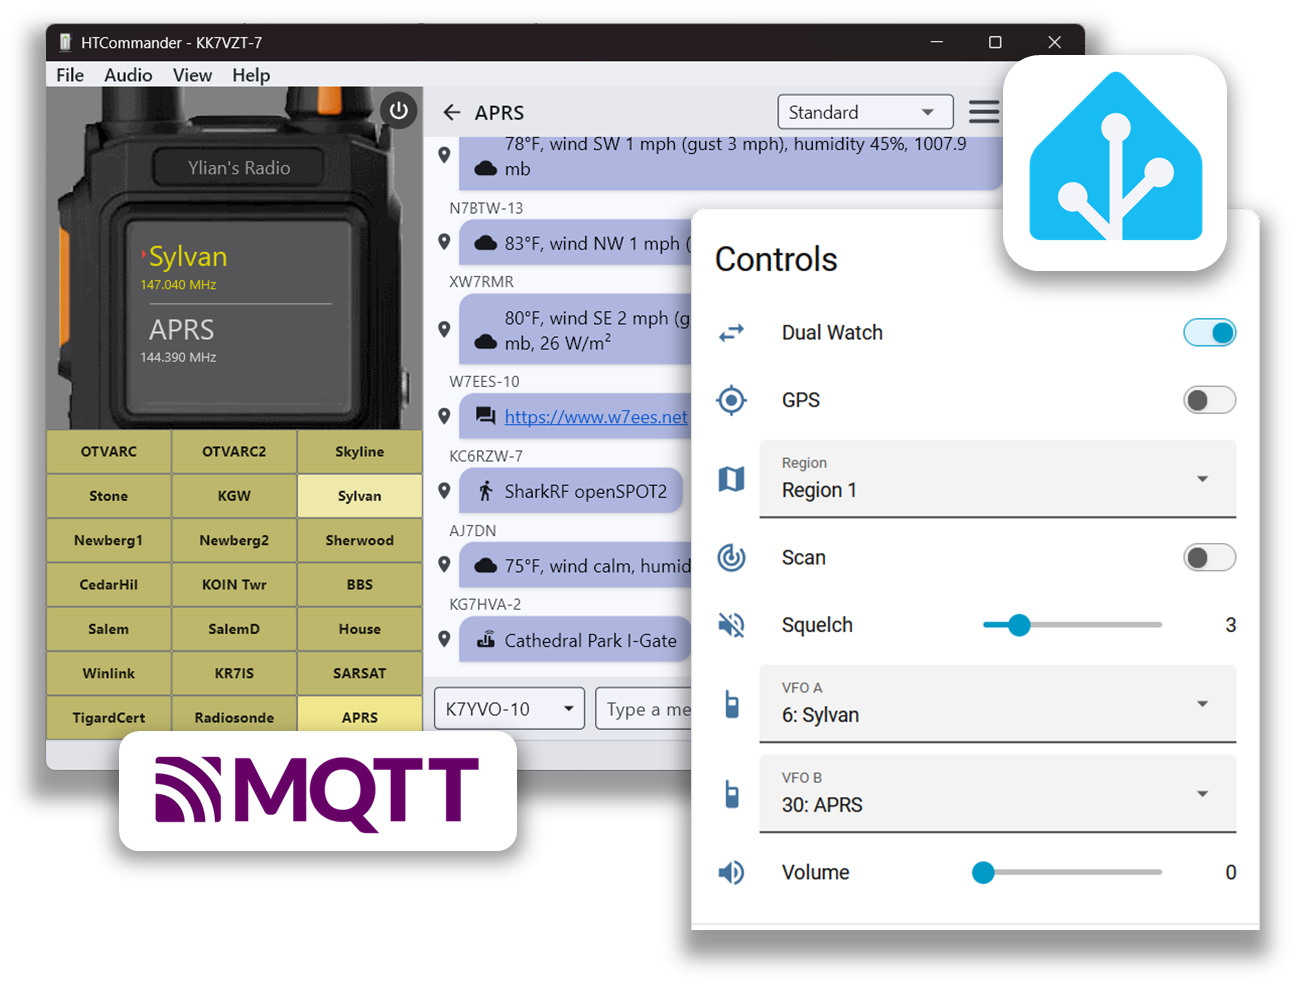Expand the Region dropdown showing Region 1
This screenshot has height=988, width=1298.
tap(998, 479)
